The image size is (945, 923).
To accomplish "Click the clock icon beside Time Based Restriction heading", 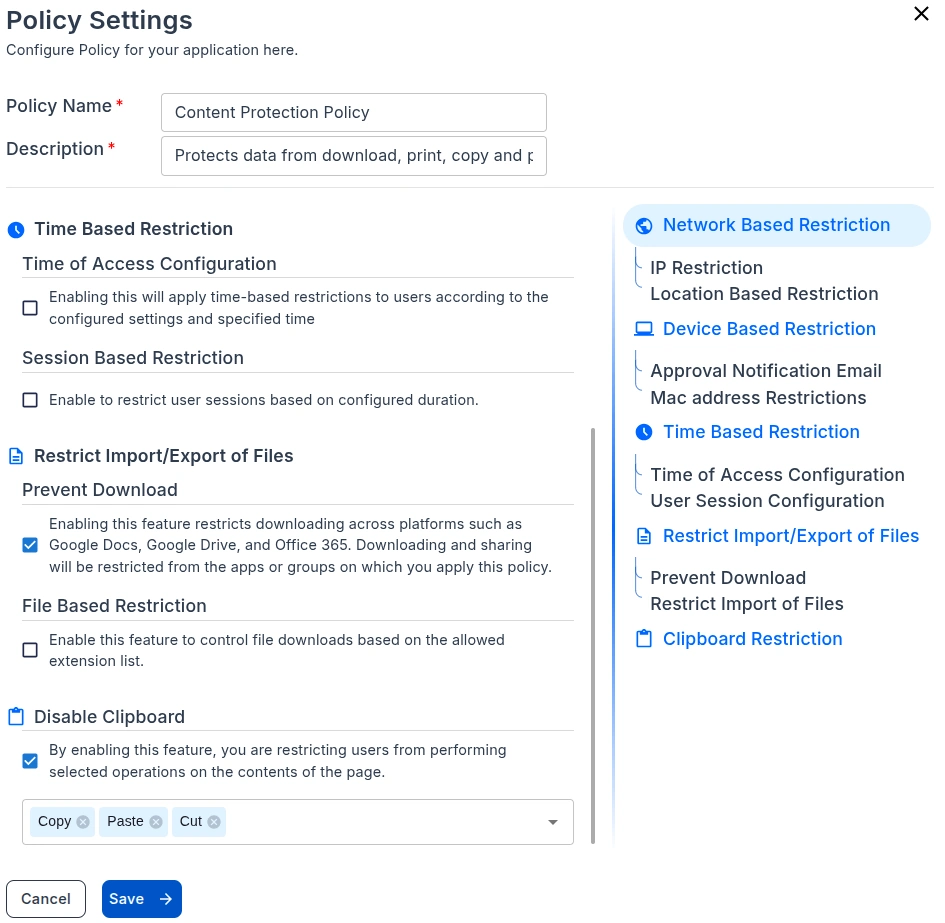I will click(16, 230).
